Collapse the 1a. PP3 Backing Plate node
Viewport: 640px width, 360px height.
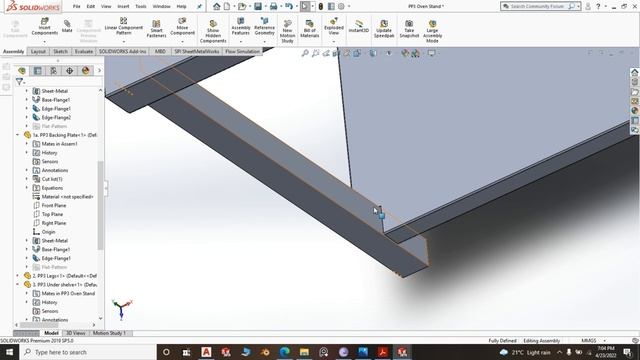18,135
